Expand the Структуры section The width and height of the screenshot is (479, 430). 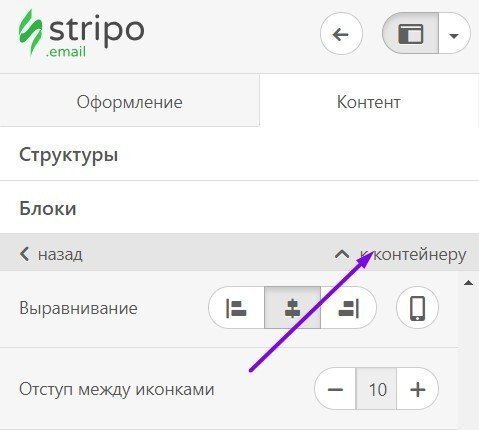pyautogui.click(x=239, y=155)
